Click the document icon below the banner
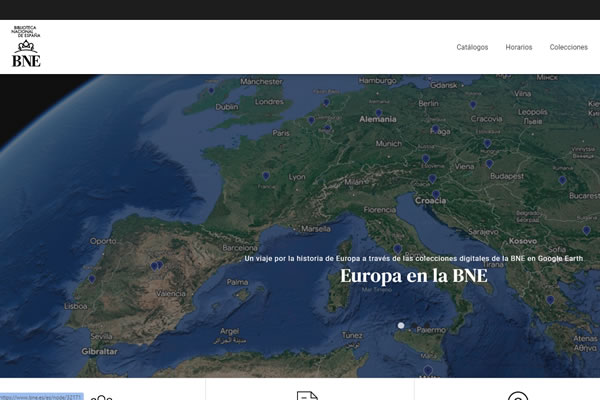Viewport: 600px width, 400px height. point(307,395)
